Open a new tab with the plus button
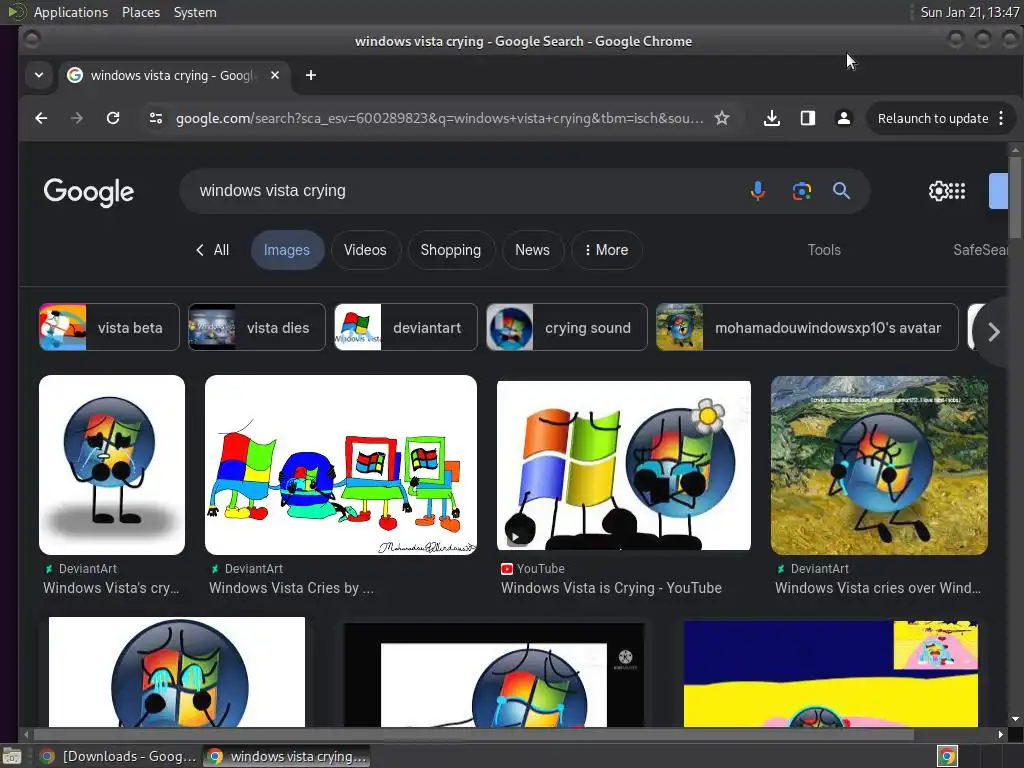The height and width of the screenshot is (768, 1024). (x=311, y=75)
